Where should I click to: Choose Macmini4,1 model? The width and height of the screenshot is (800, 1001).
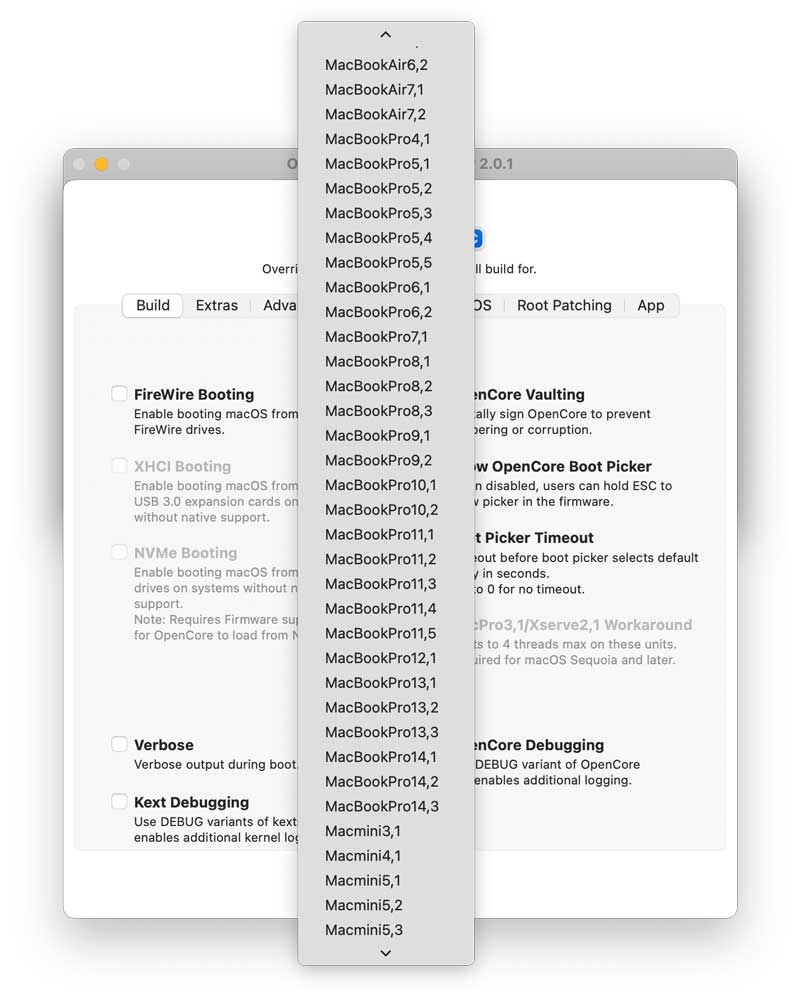[386, 857]
